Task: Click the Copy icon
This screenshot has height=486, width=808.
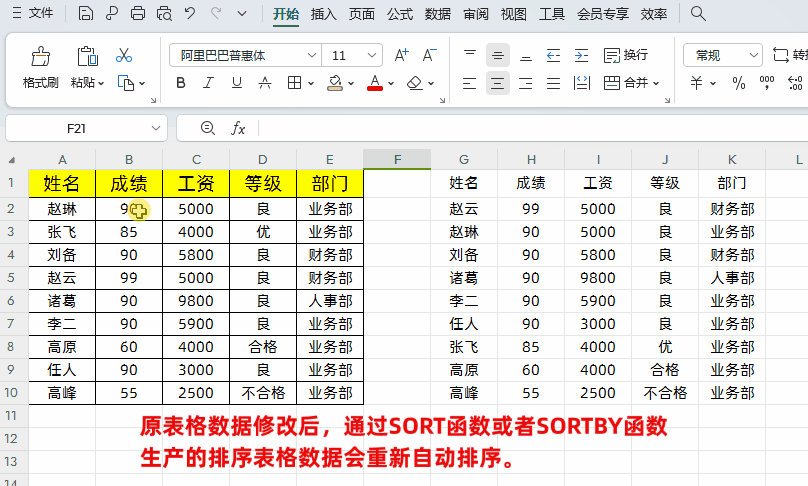Action: click(x=126, y=82)
